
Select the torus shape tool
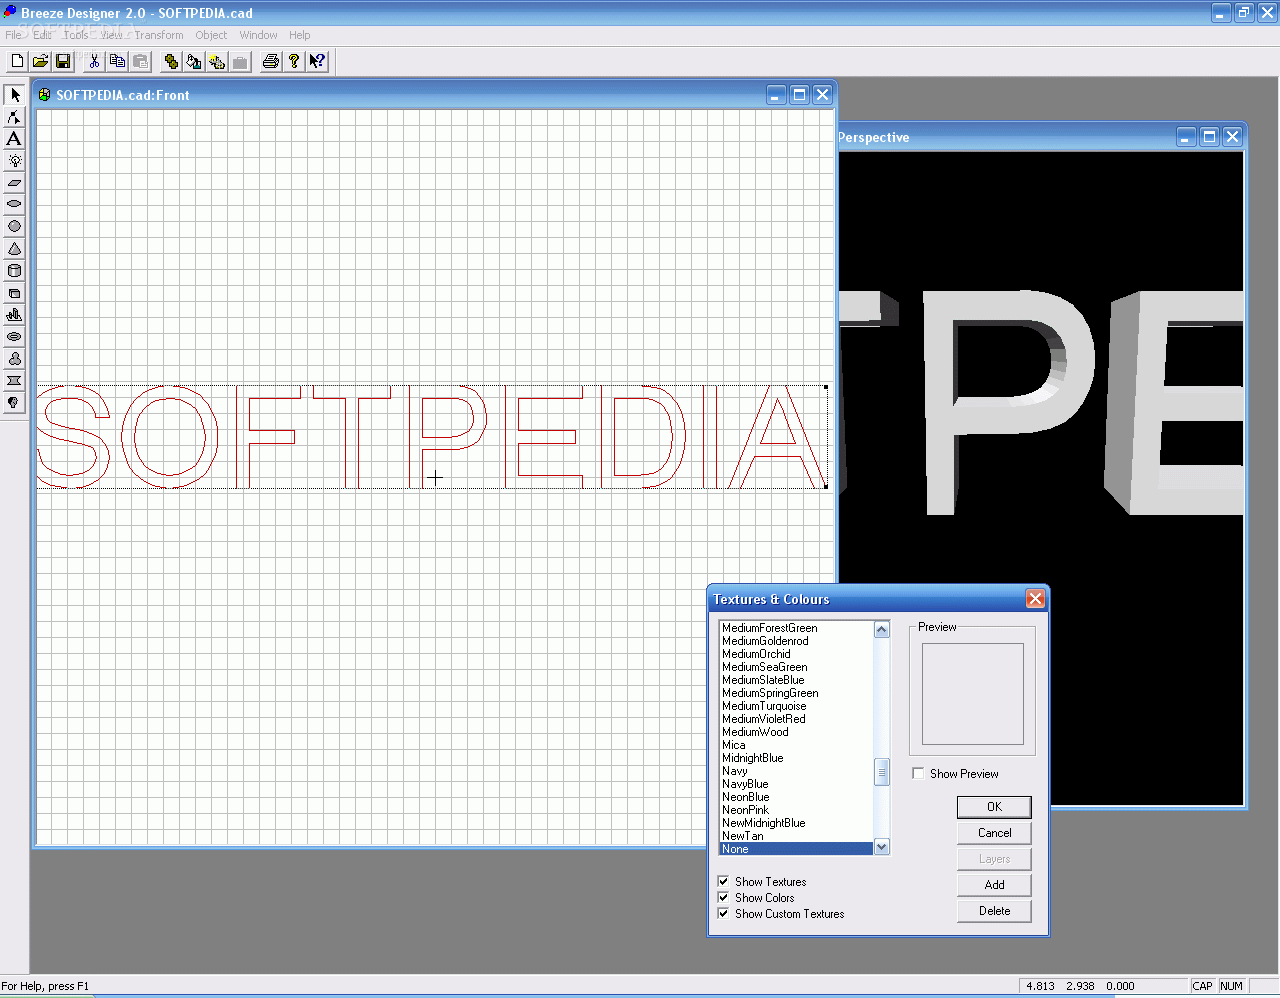(14, 336)
